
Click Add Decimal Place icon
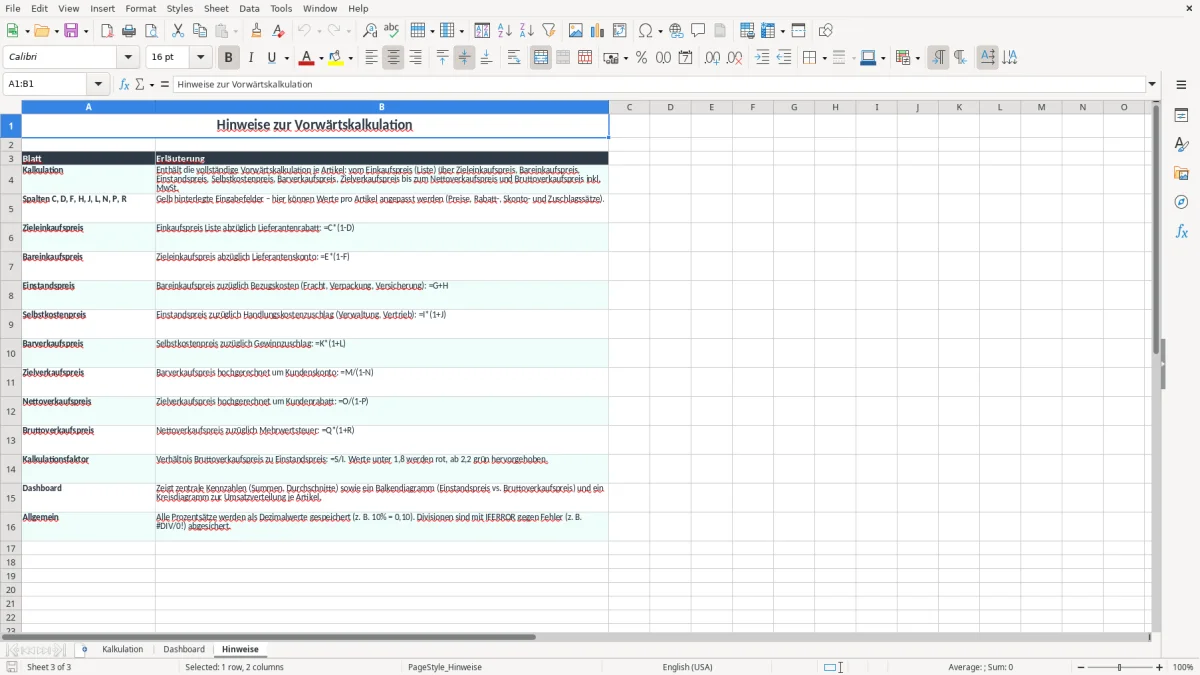tap(712, 58)
